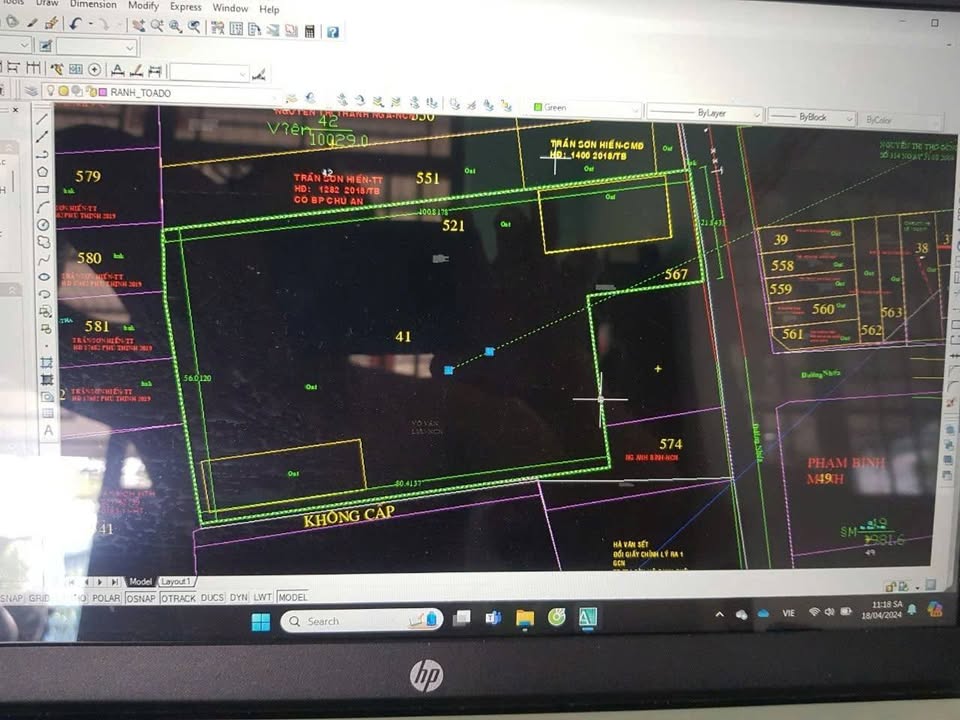The width and height of the screenshot is (960, 720).
Task: Click the Windows Search box in the taskbar
Action: 360,620
